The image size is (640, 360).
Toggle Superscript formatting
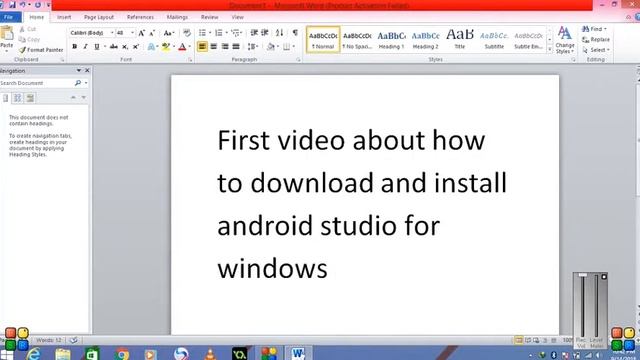[136, 47]
